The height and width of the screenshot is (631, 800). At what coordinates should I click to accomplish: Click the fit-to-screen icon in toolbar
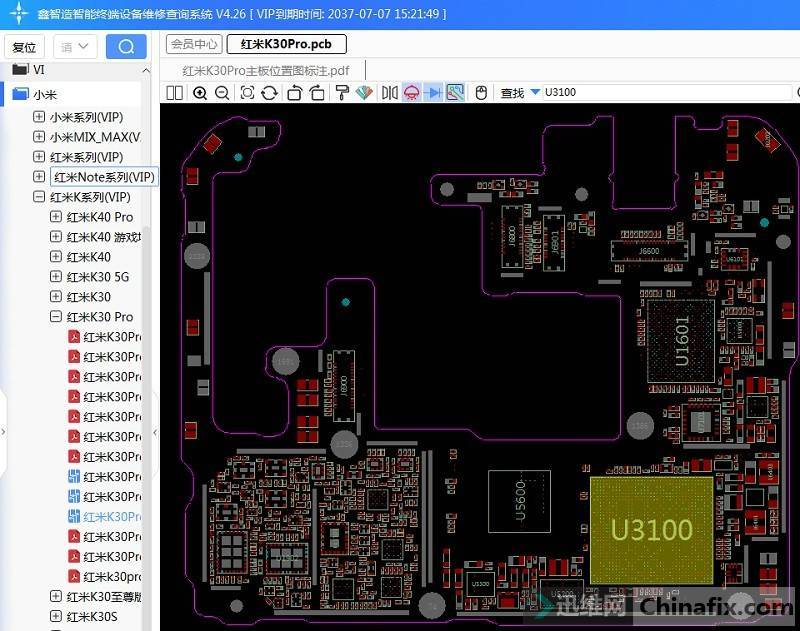tap(246, 93)
